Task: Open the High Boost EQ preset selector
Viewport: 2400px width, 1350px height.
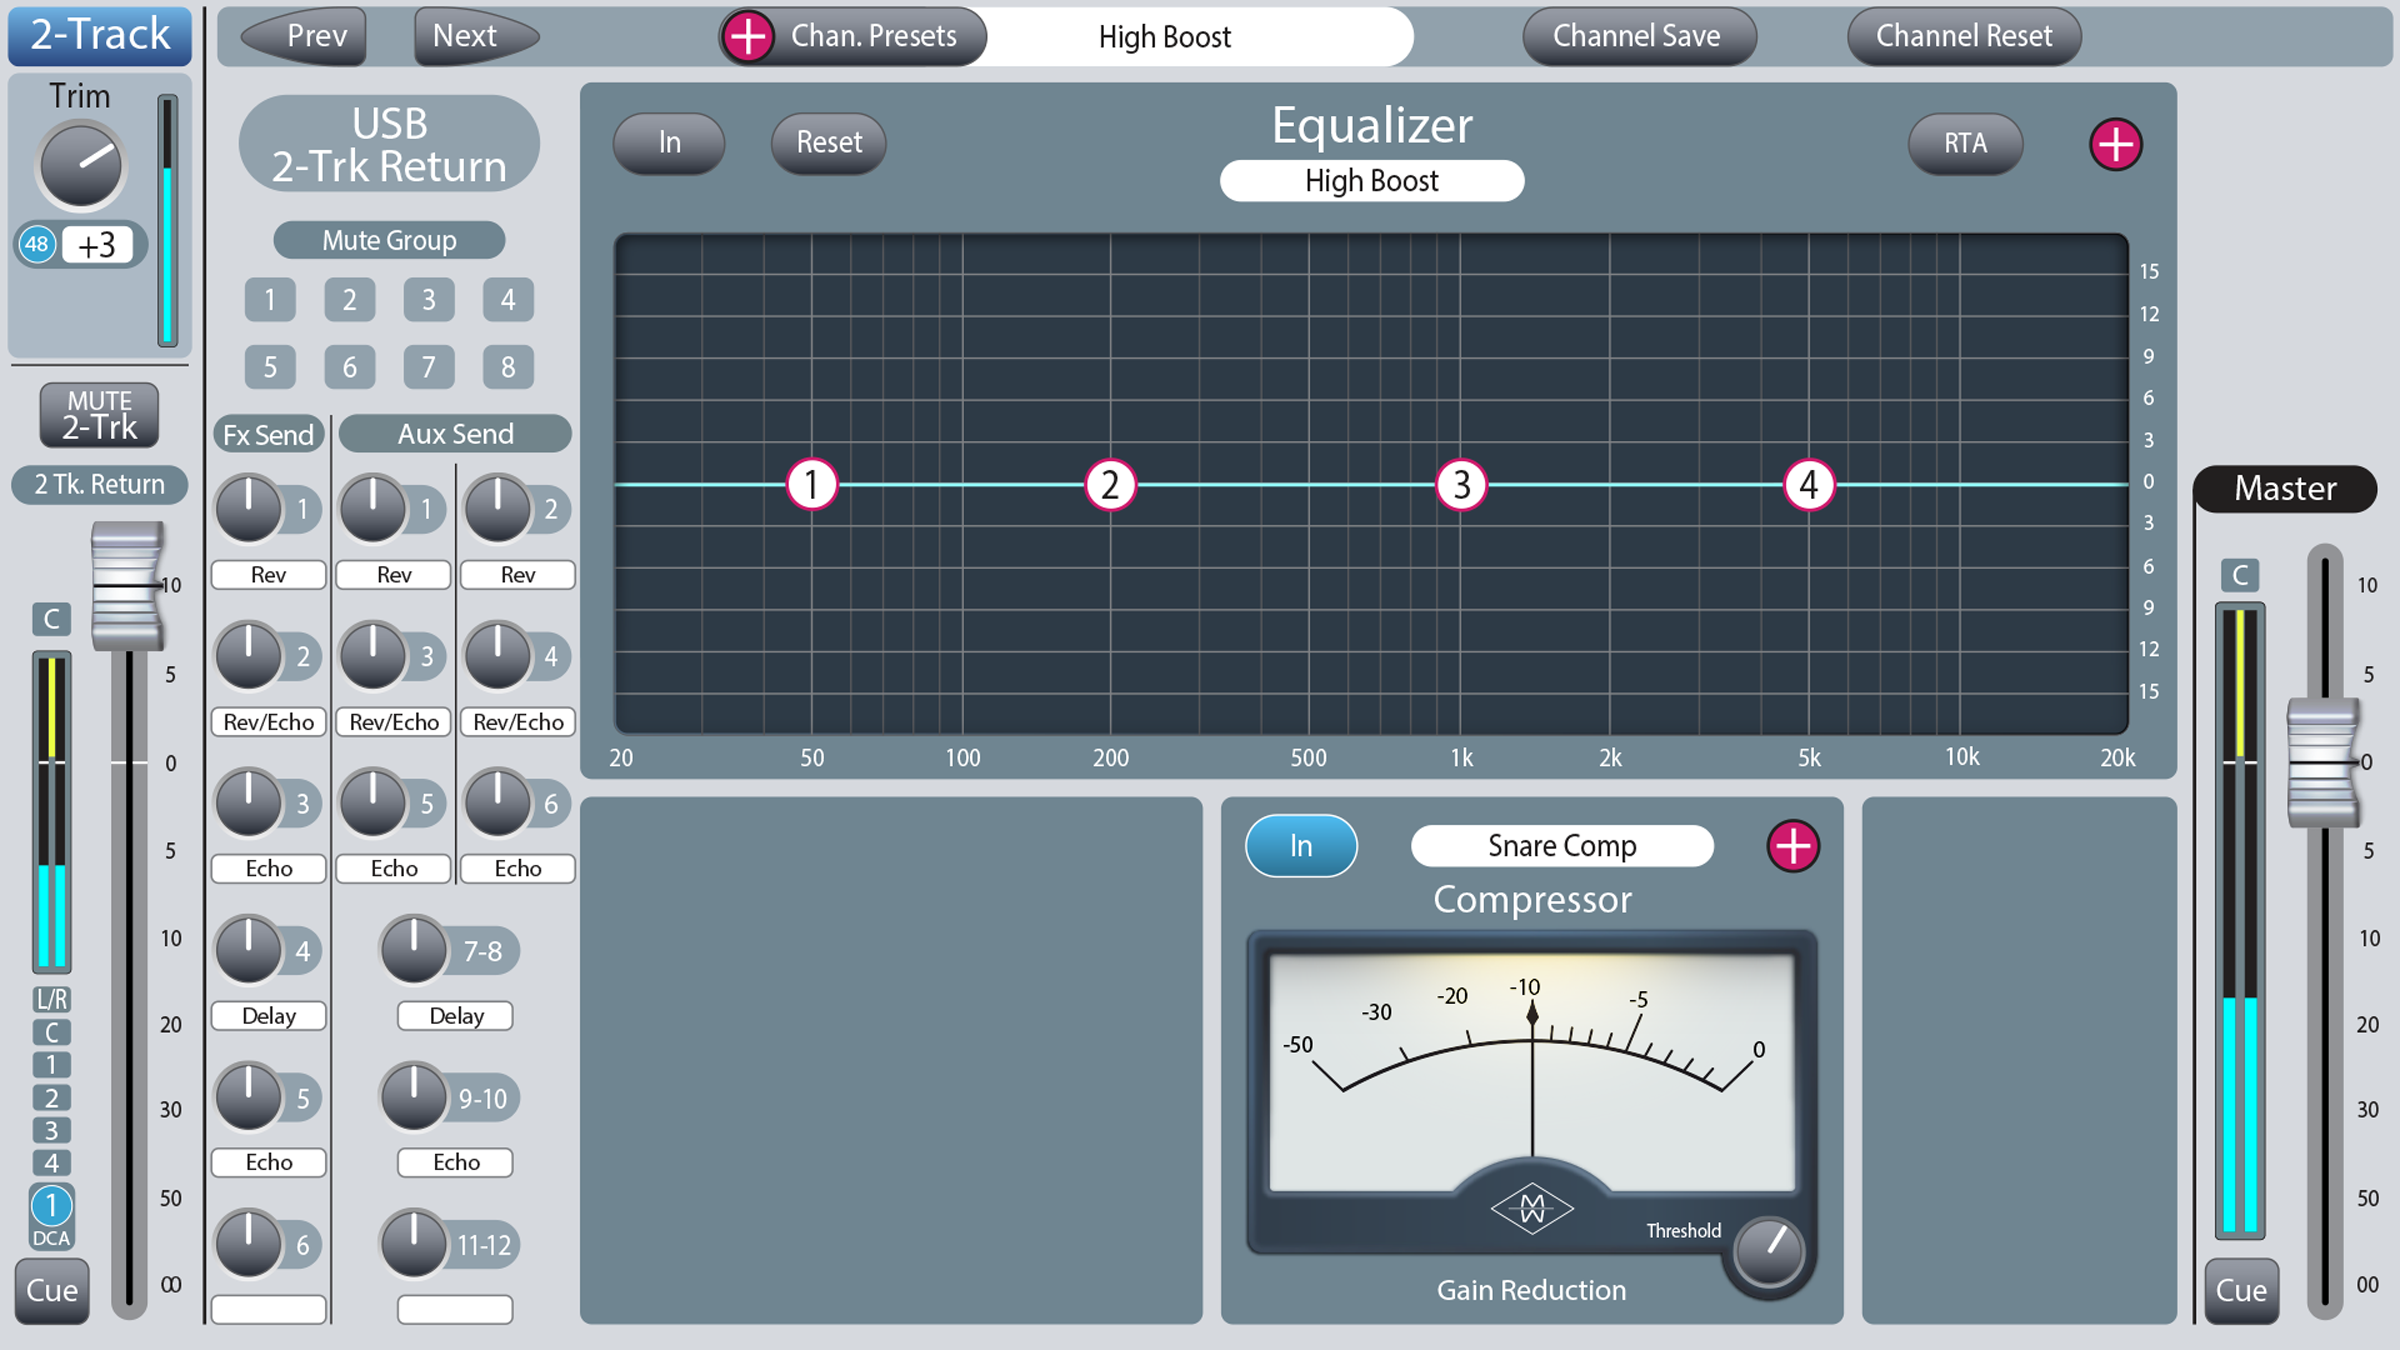Action: pos(1372,181)
